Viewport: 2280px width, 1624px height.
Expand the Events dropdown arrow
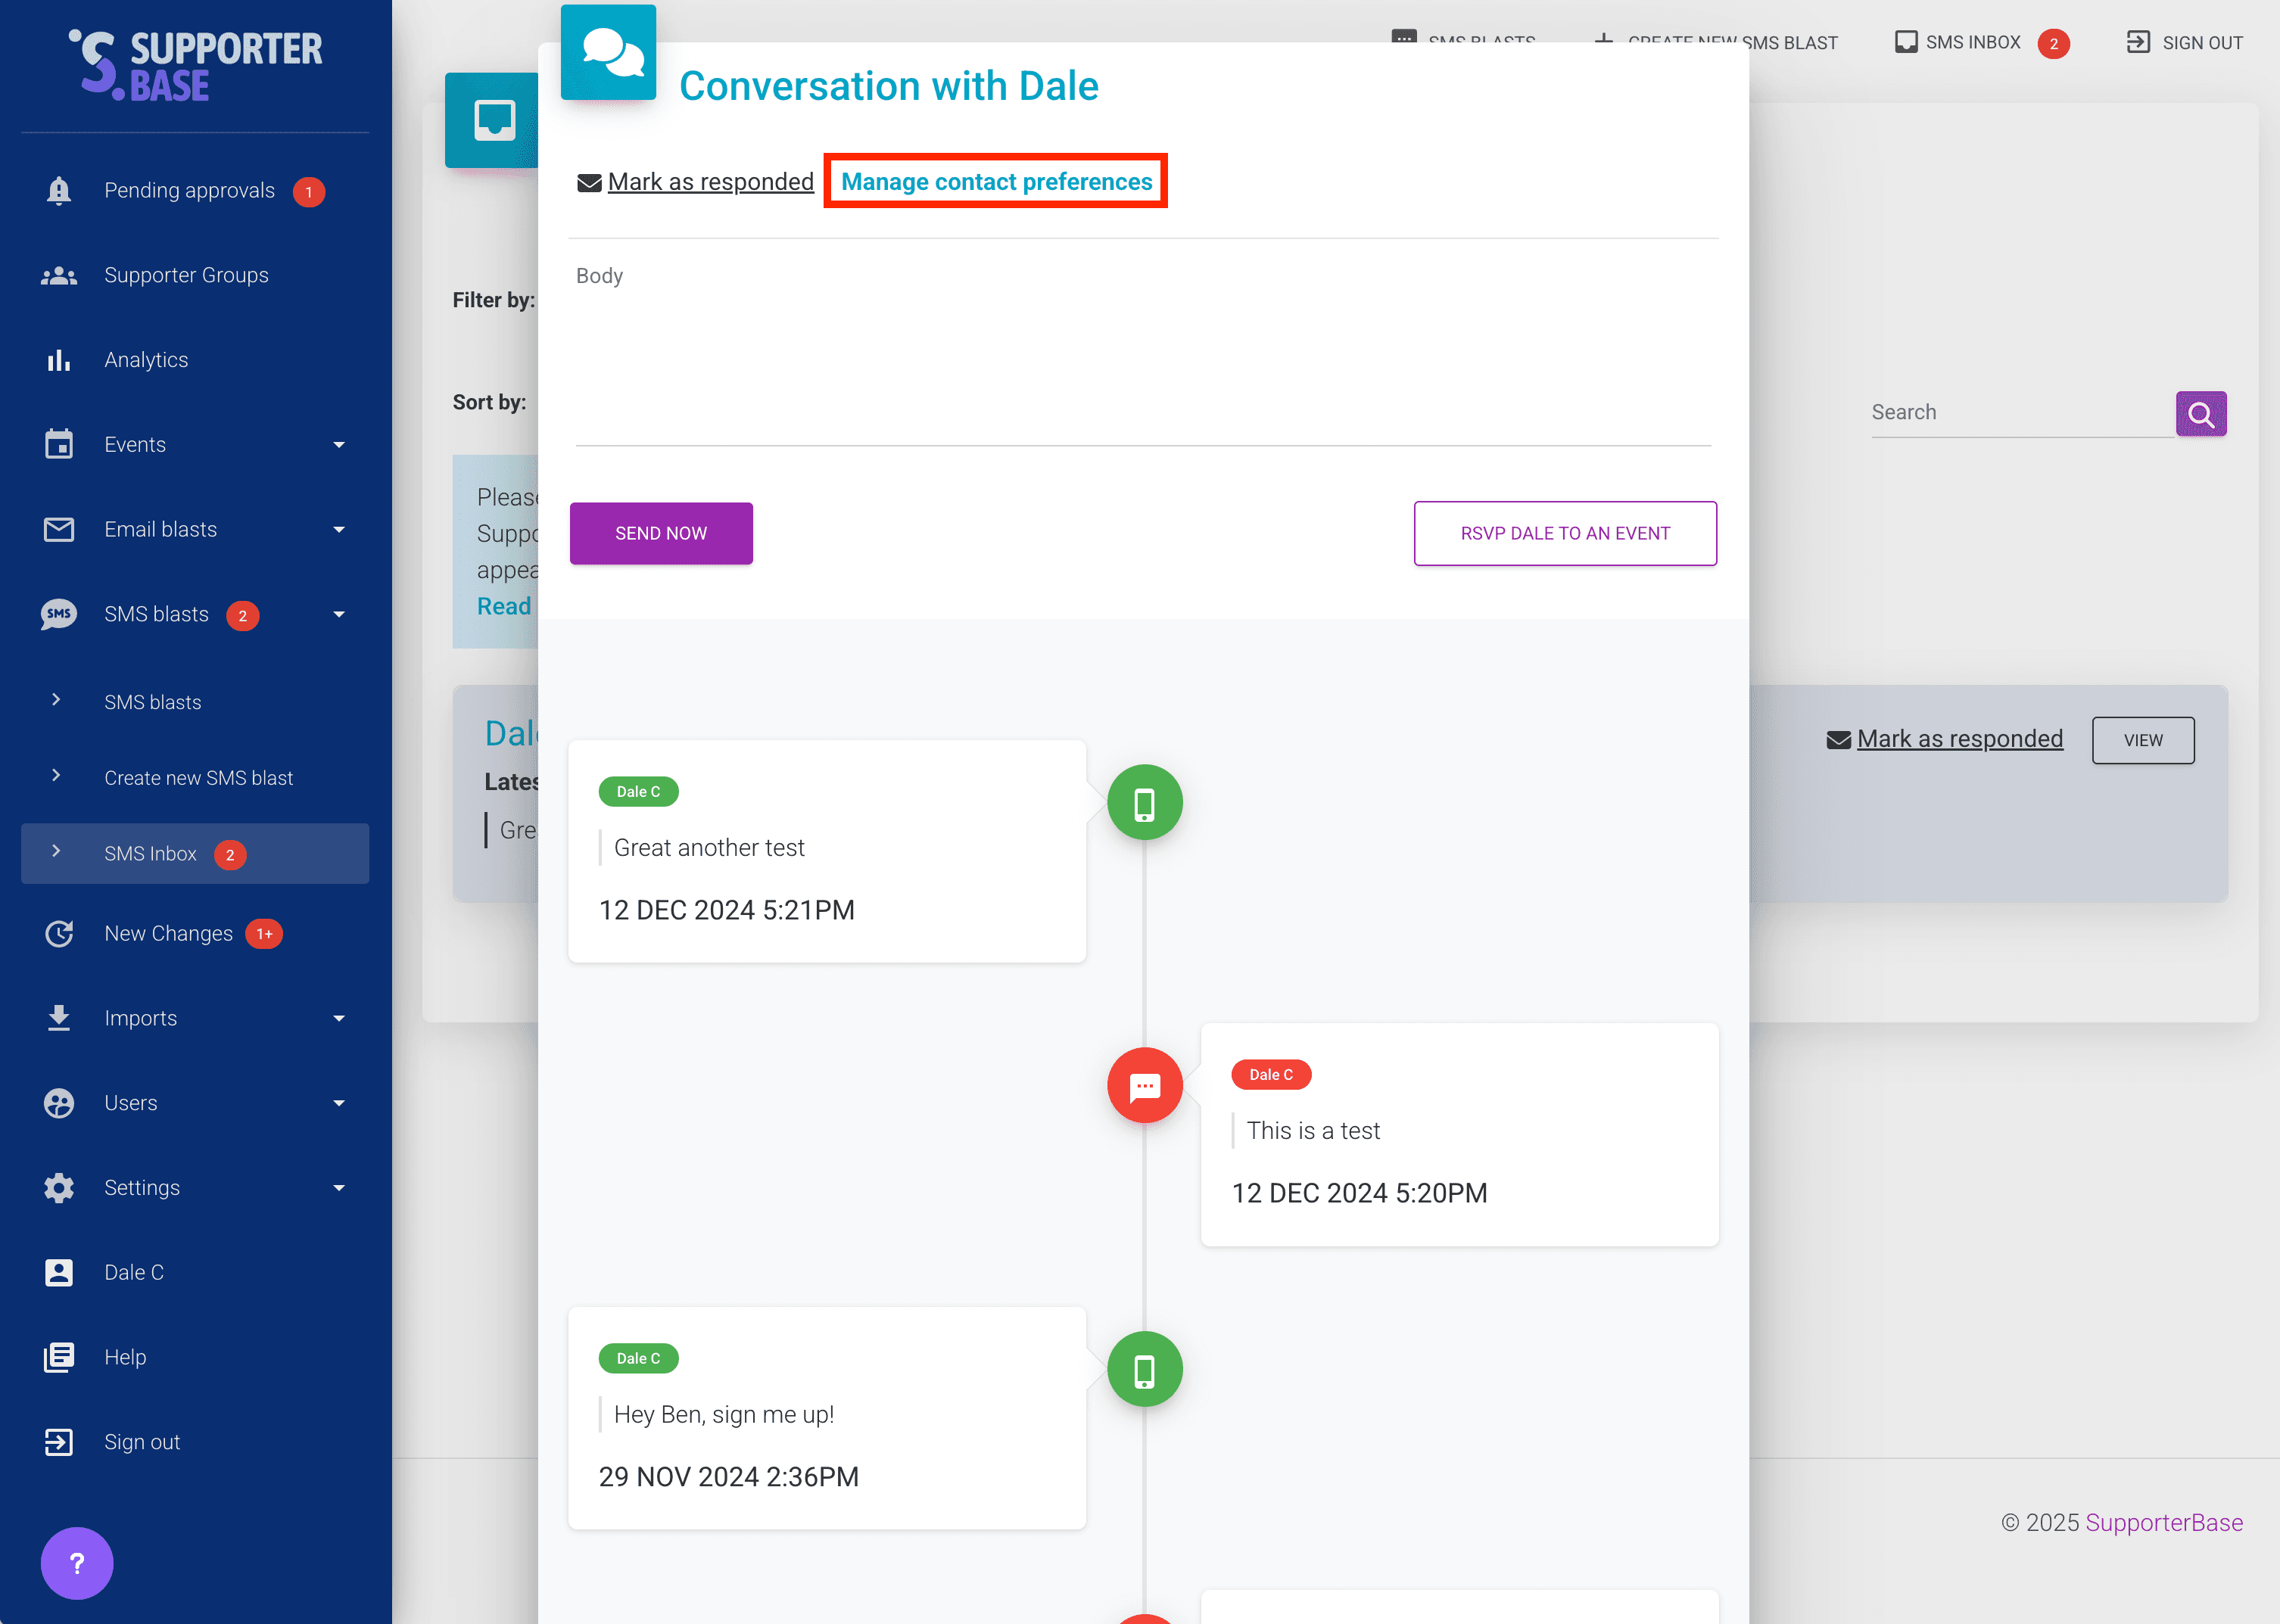pos(339,445)
